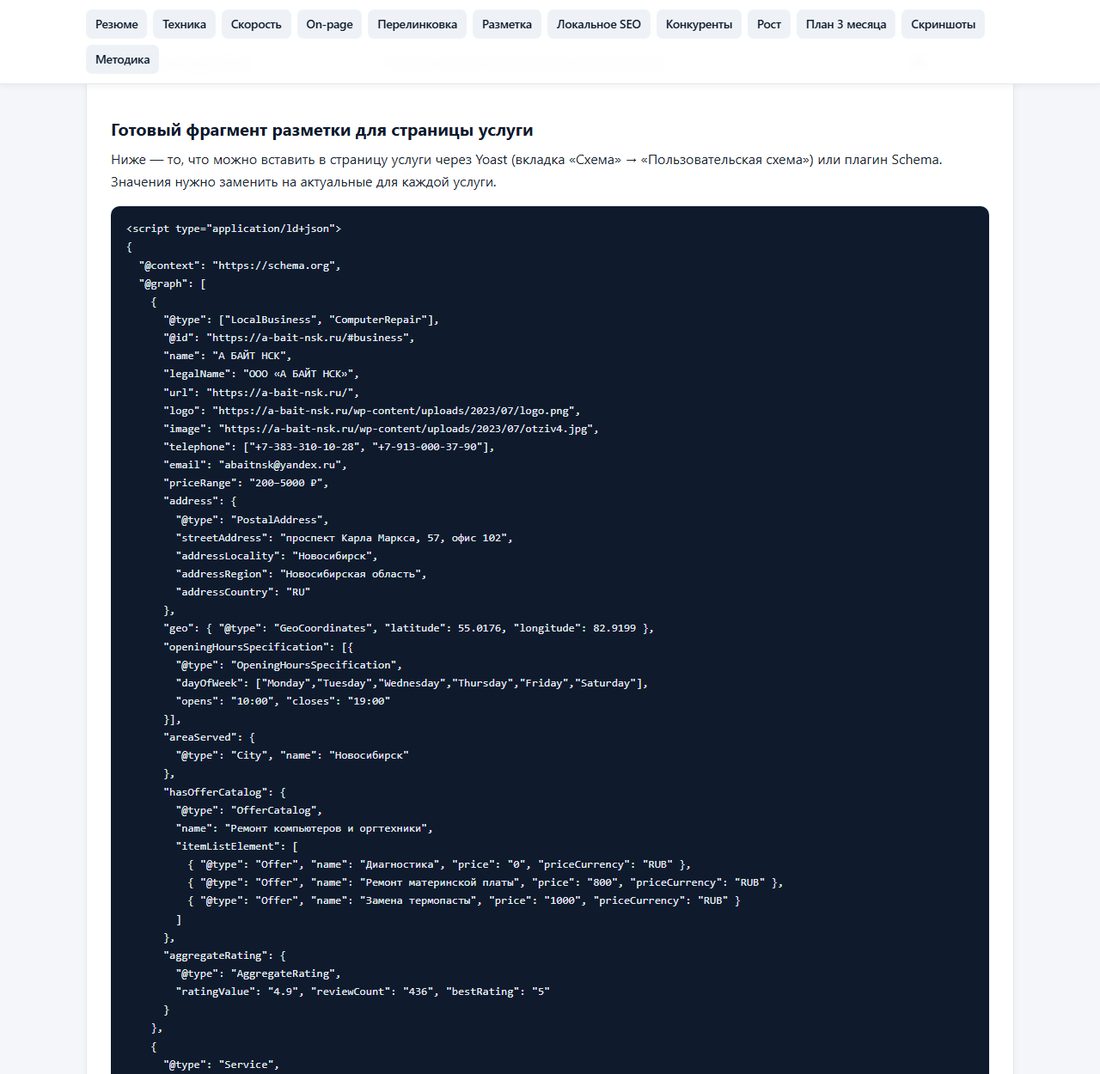The height and width of the screenshot is (1074, 1100).
Task: Click the legalName ООО «А БАЙТ НСК» line
Action: [x=261, y=374]
